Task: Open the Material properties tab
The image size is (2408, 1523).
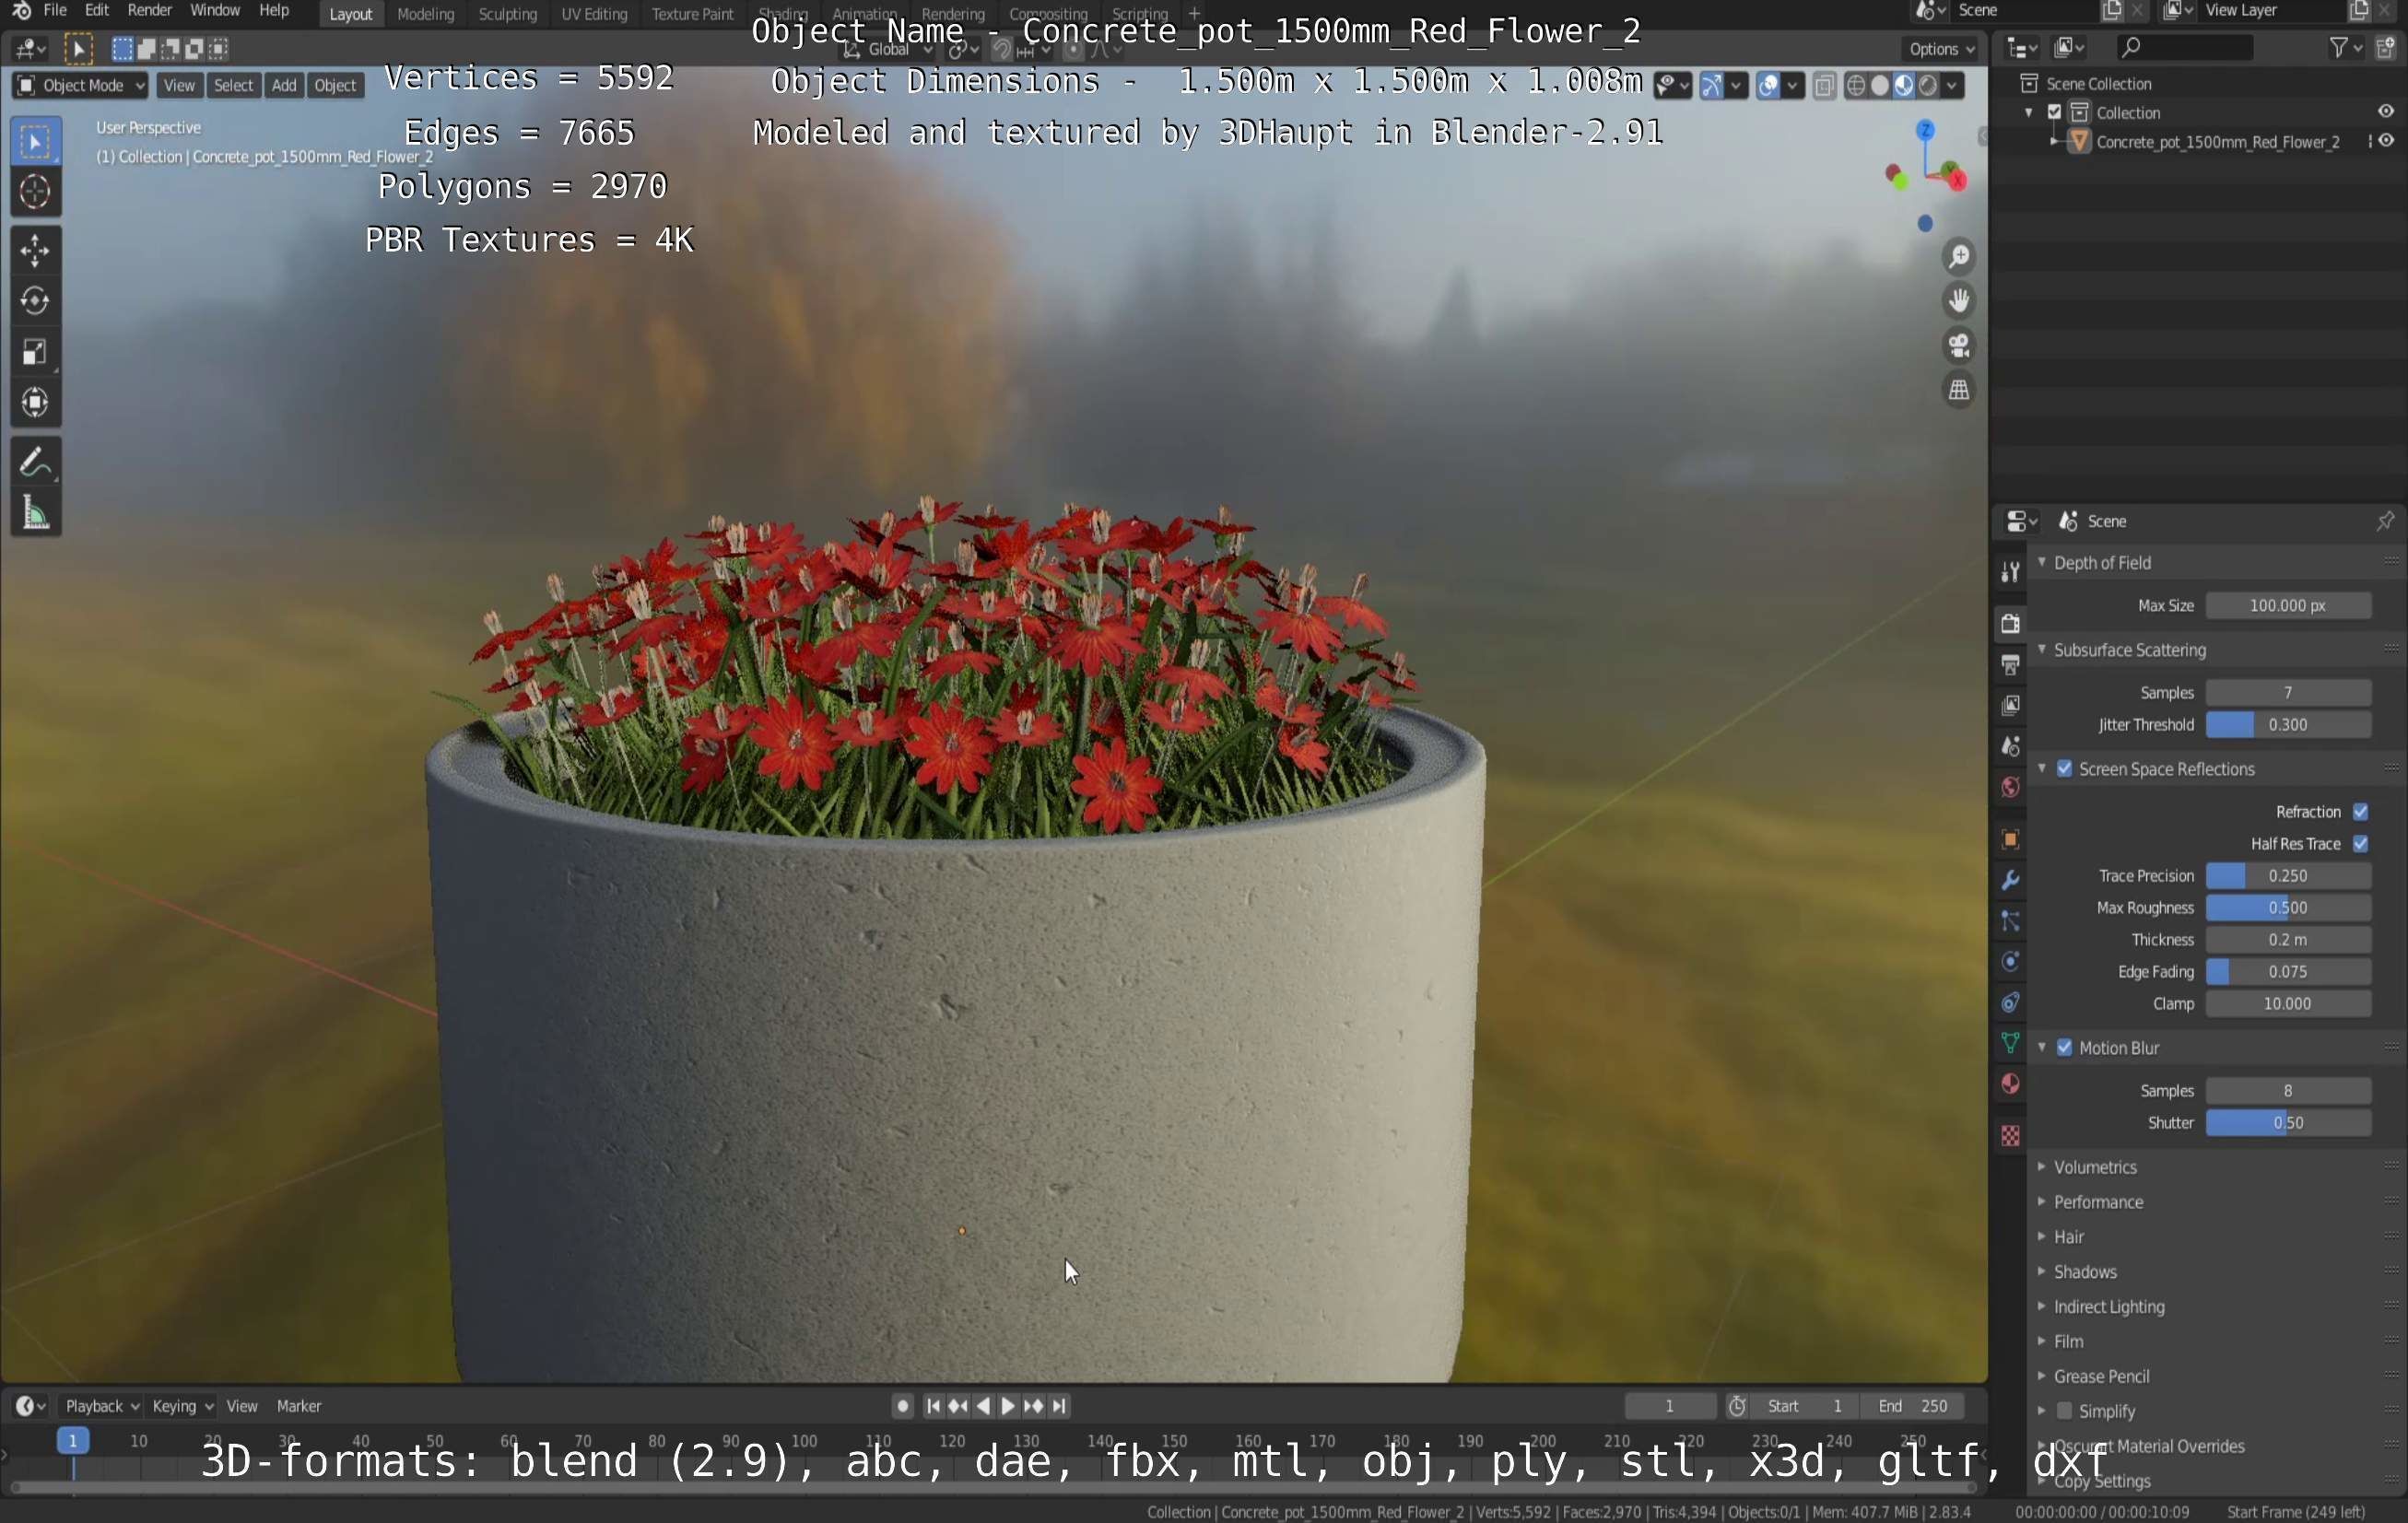Action: coord(2009,1084)
